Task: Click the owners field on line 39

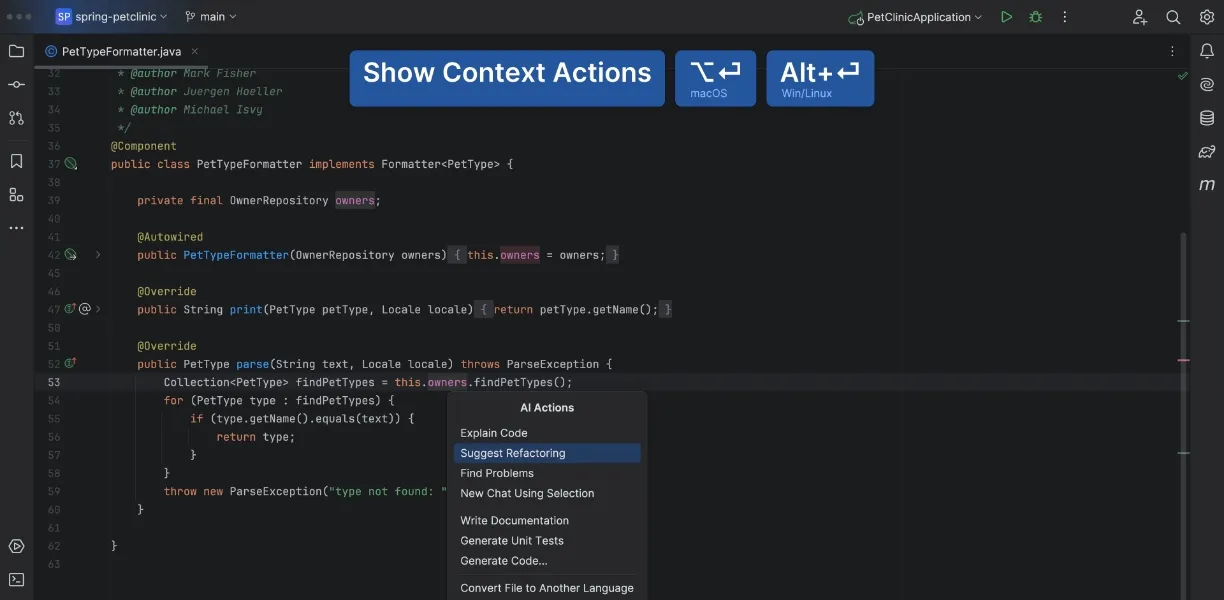Action: (355, 200)
